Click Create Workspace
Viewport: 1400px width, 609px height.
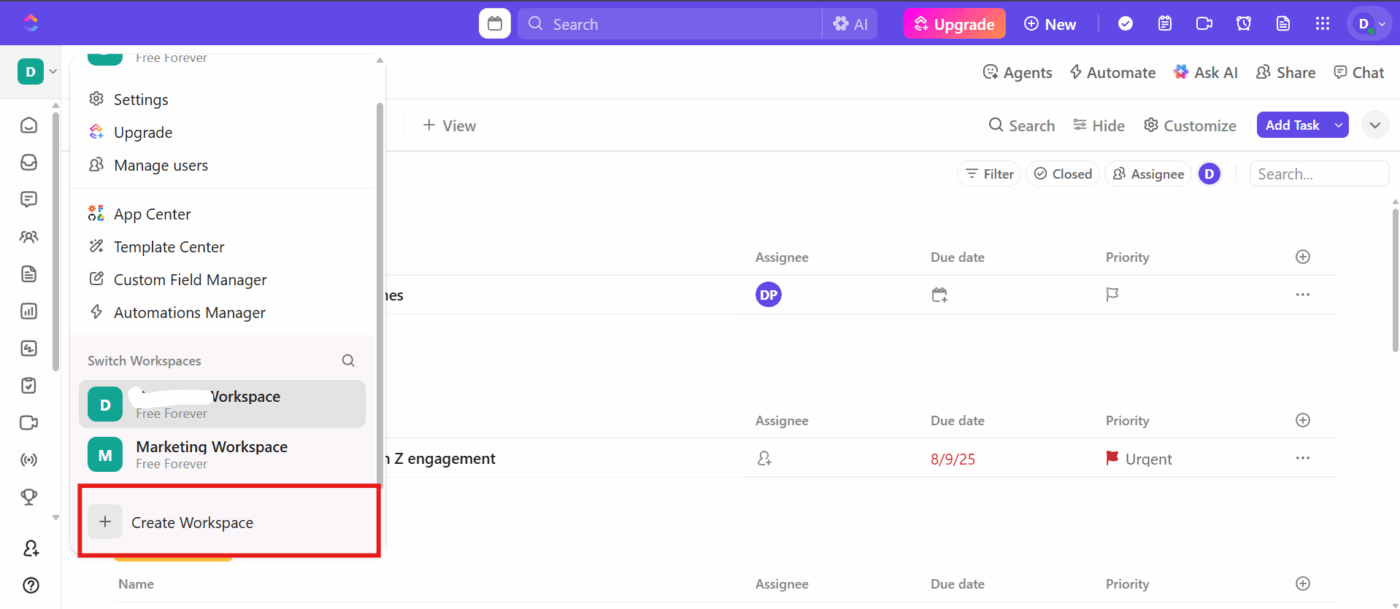[x=192, y=521]
